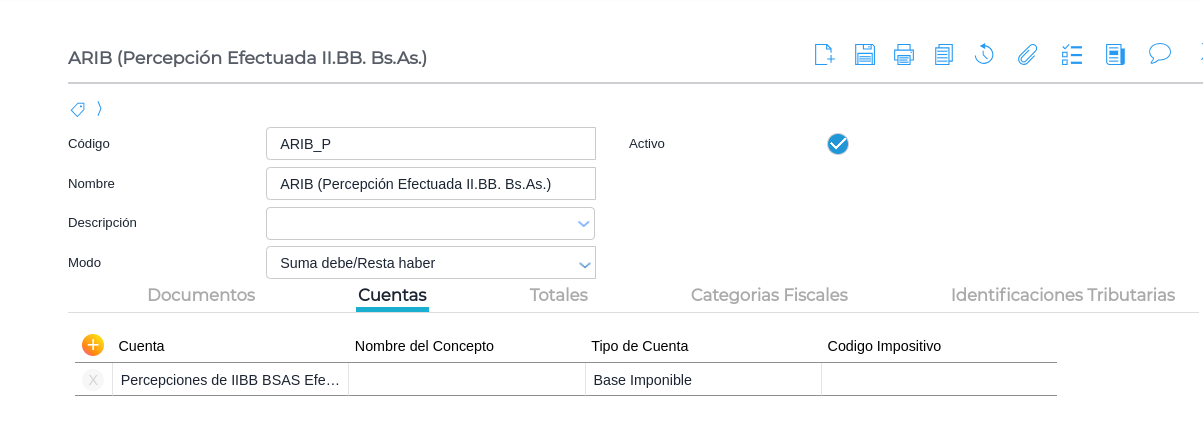Viewport: 1203px width, 436px height.
Task: Expand the chevron next to the tag icon
Action: 99,109
